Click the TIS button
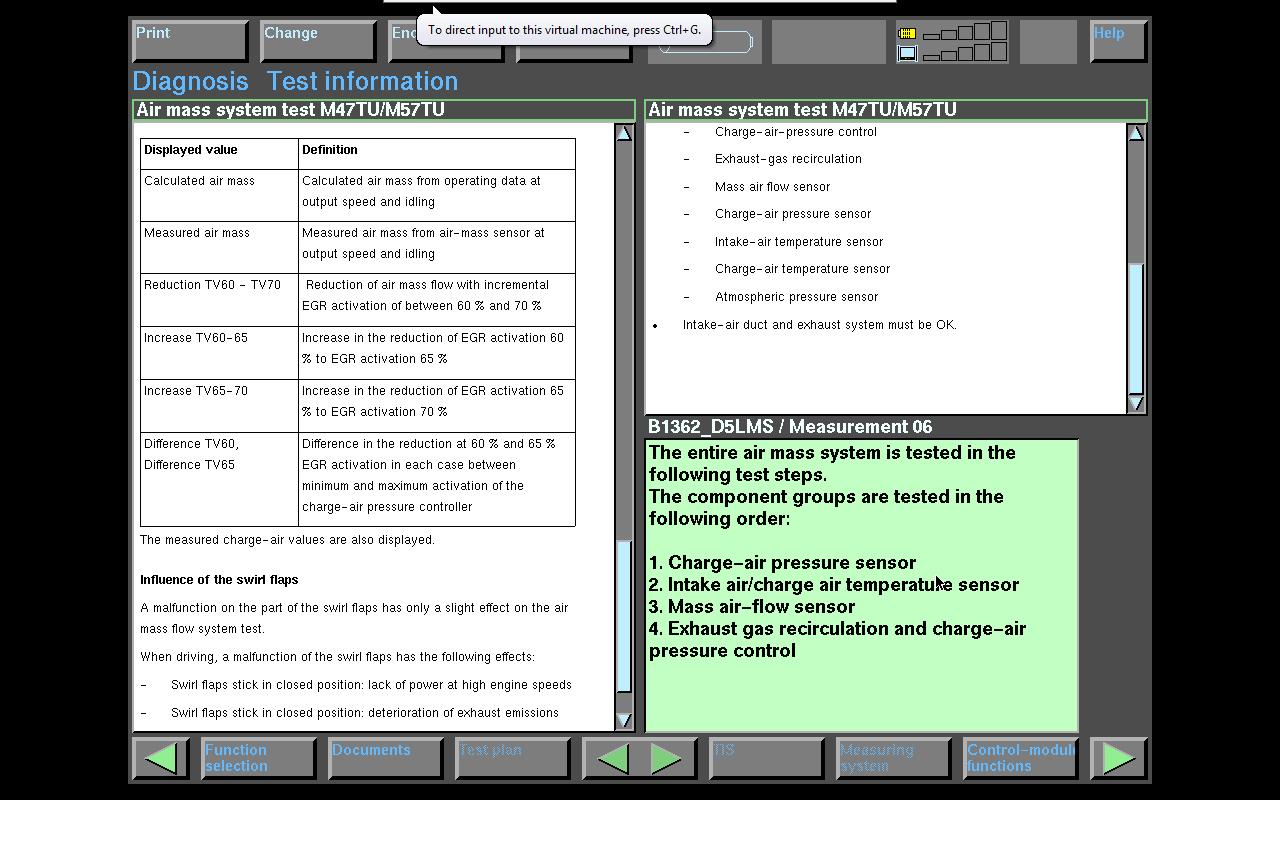The image size is (1284, 856). (x=766, y=758)
